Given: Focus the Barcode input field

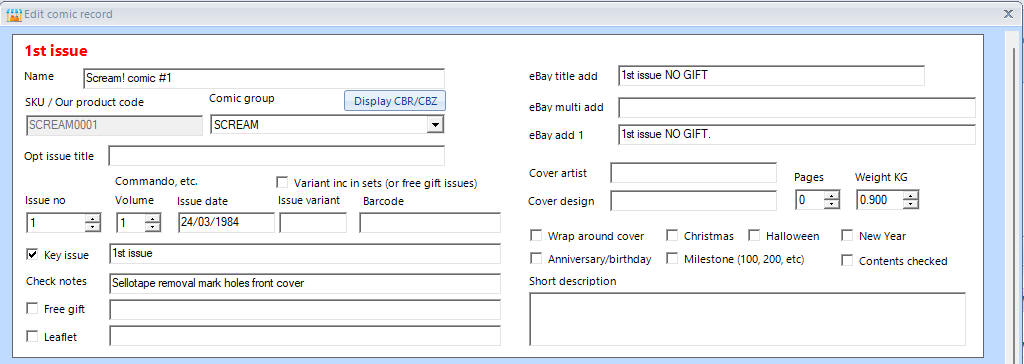Looking at the screenshot, I should (430, 222).
